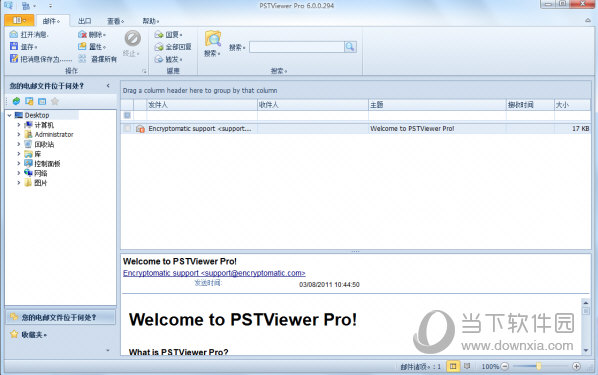The height and width of the screenshot is (375, 598).
Task: Click the magnifier button beside search box
Action: click(350, 47)
